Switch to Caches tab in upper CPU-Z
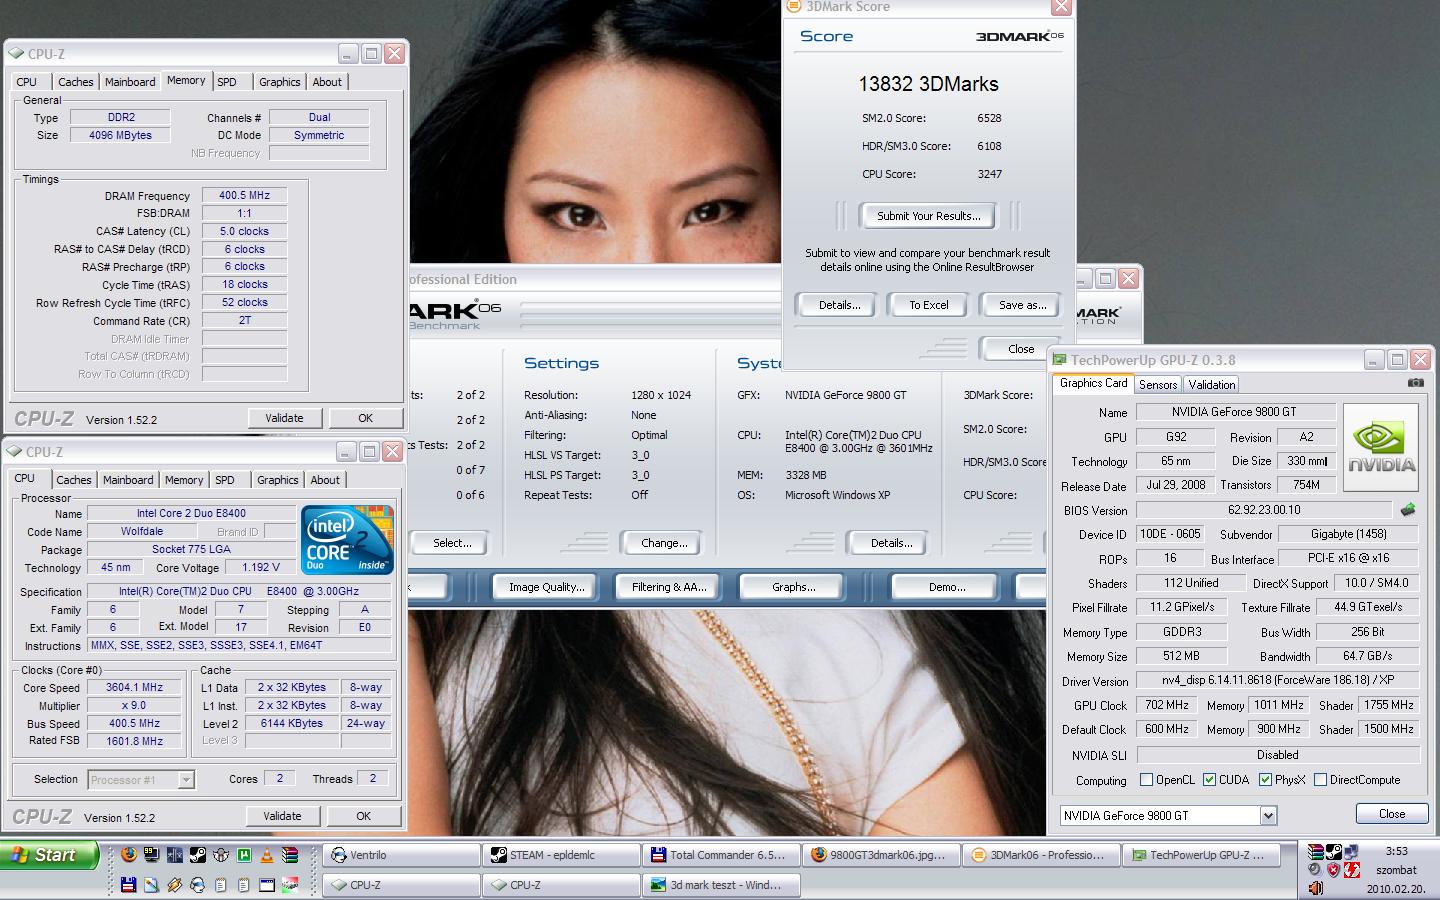This screenshot has width=1440, height=900. [x=75, y=82]
